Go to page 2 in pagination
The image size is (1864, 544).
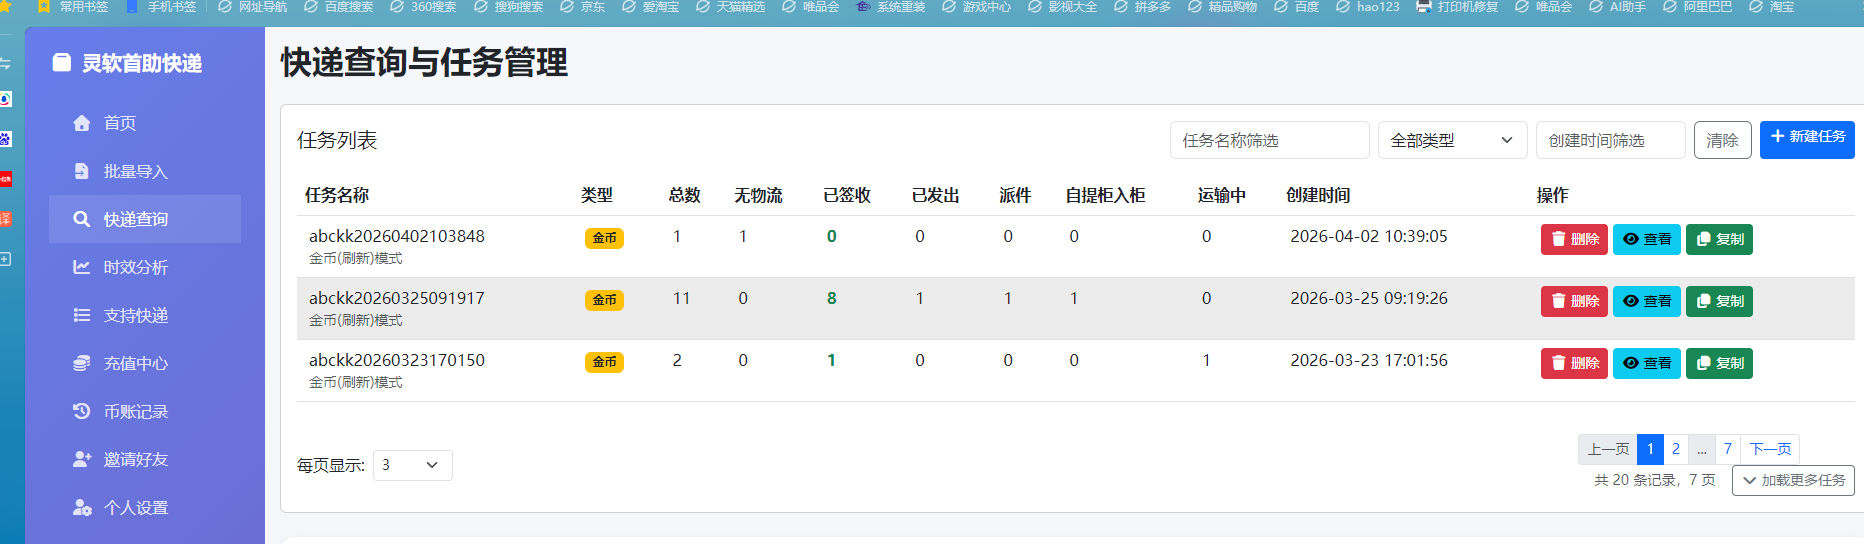point(1676,449)
